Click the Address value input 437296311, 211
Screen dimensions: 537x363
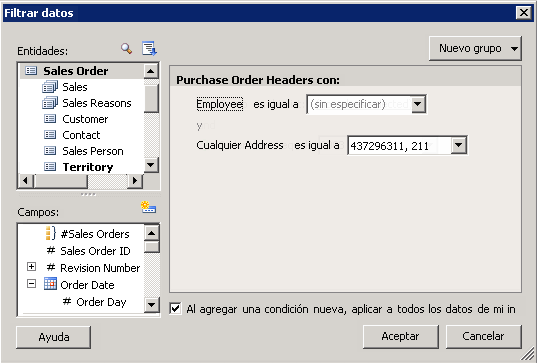click(x=399, y=146)
